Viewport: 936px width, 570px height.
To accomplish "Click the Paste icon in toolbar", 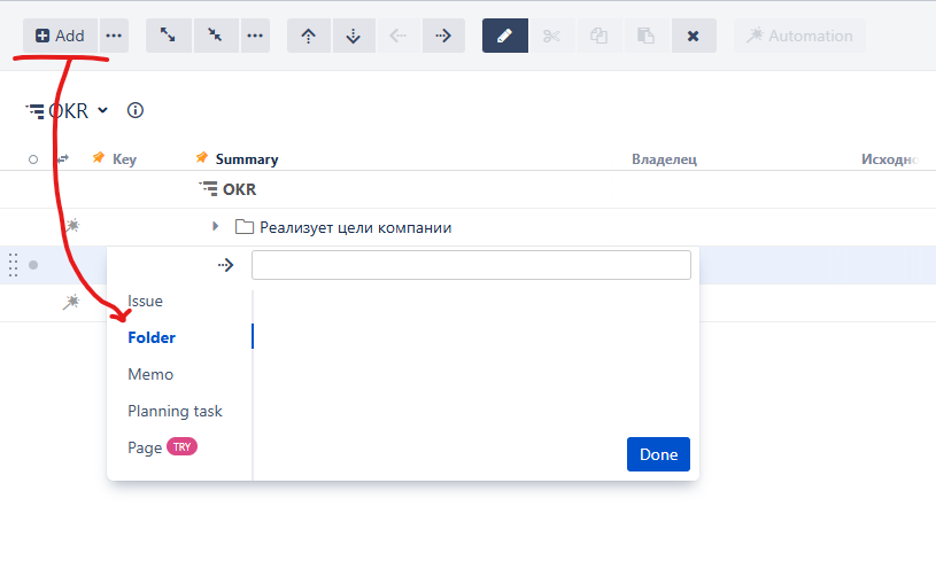I will point(646,36).
